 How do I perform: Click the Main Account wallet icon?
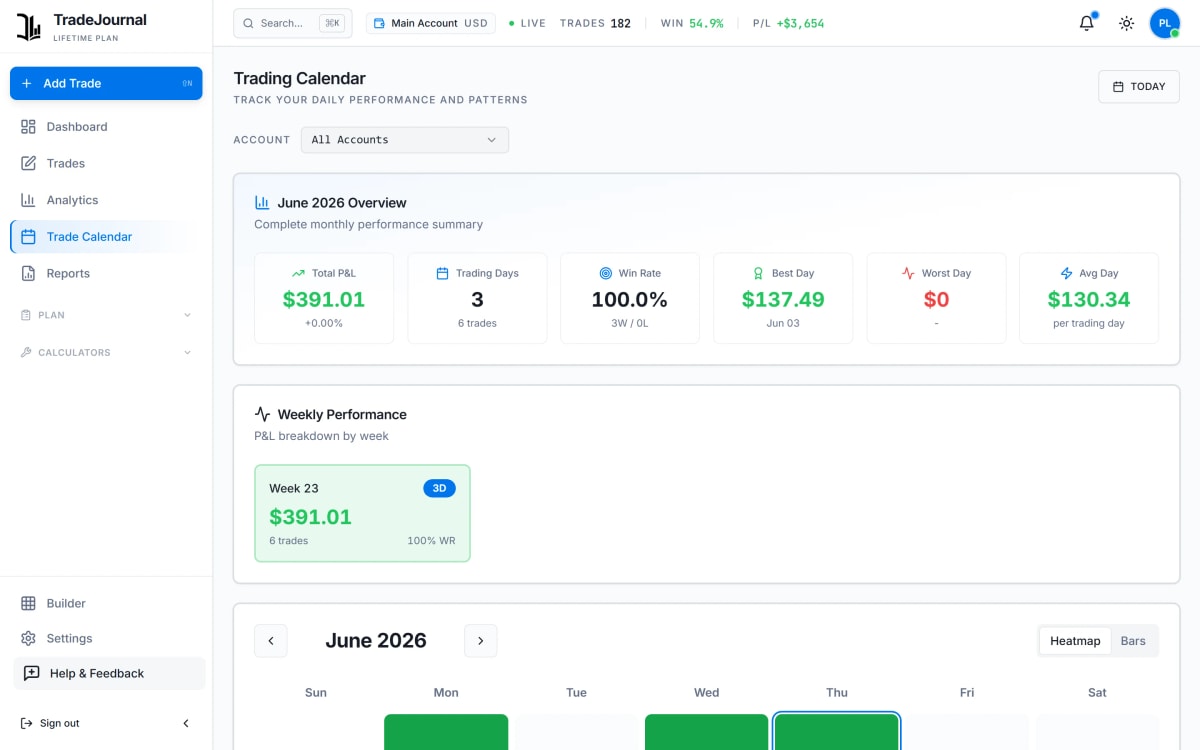click(x=379, y=23)
